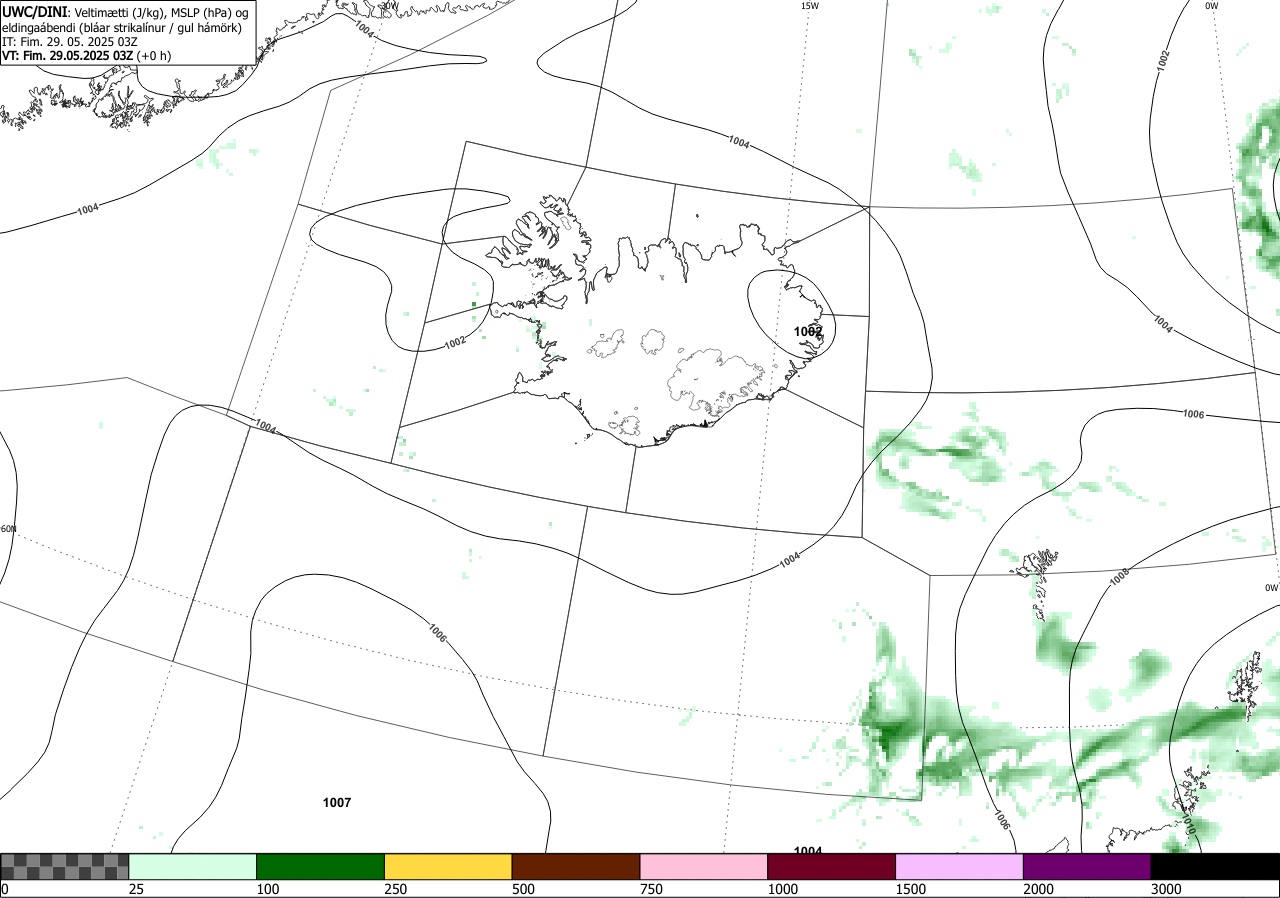Click the 60N latitude label
Screen dimensions: 1280x898
click(8, 529)
